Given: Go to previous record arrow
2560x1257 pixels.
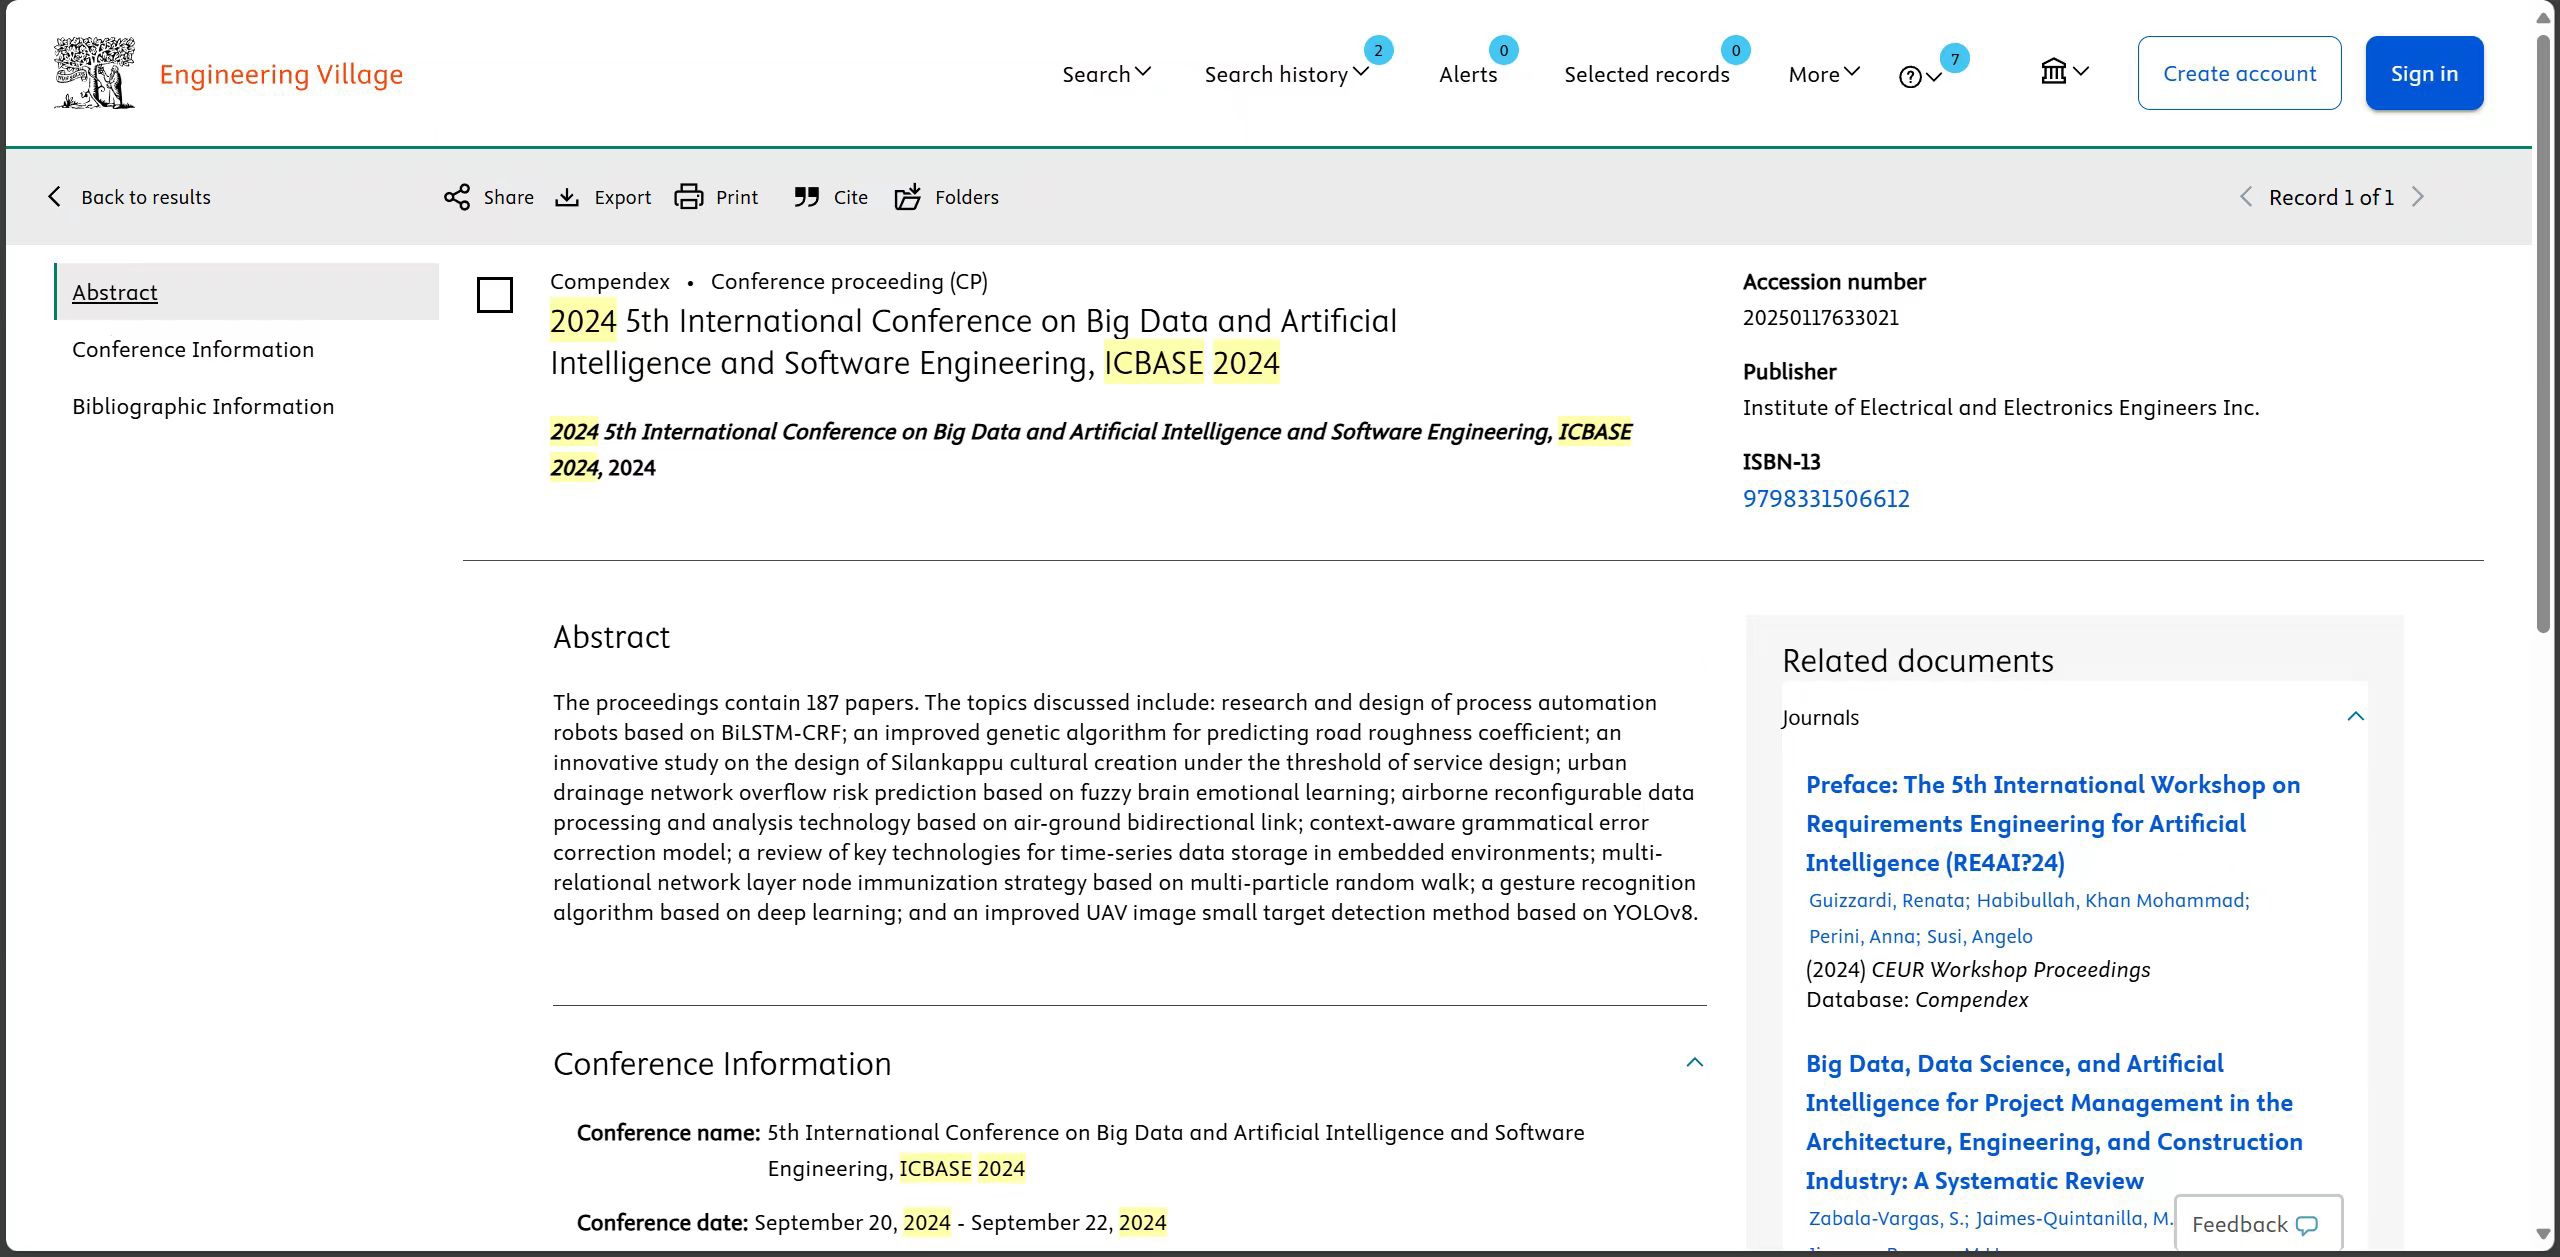Looking at the screenshot, I should pos(2246,197).
